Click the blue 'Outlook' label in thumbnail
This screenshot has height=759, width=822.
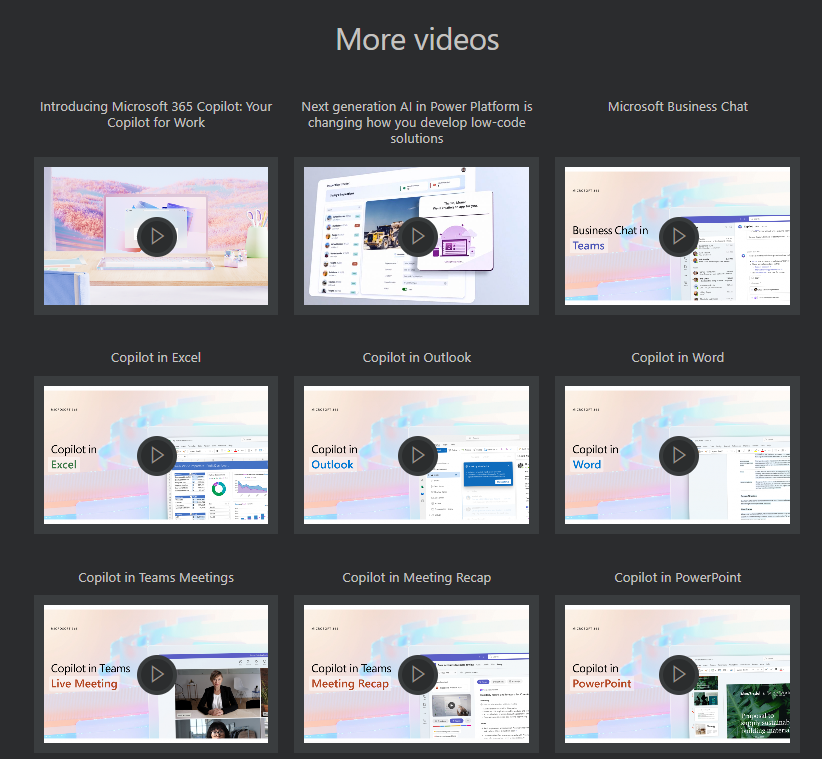[332, 464]
